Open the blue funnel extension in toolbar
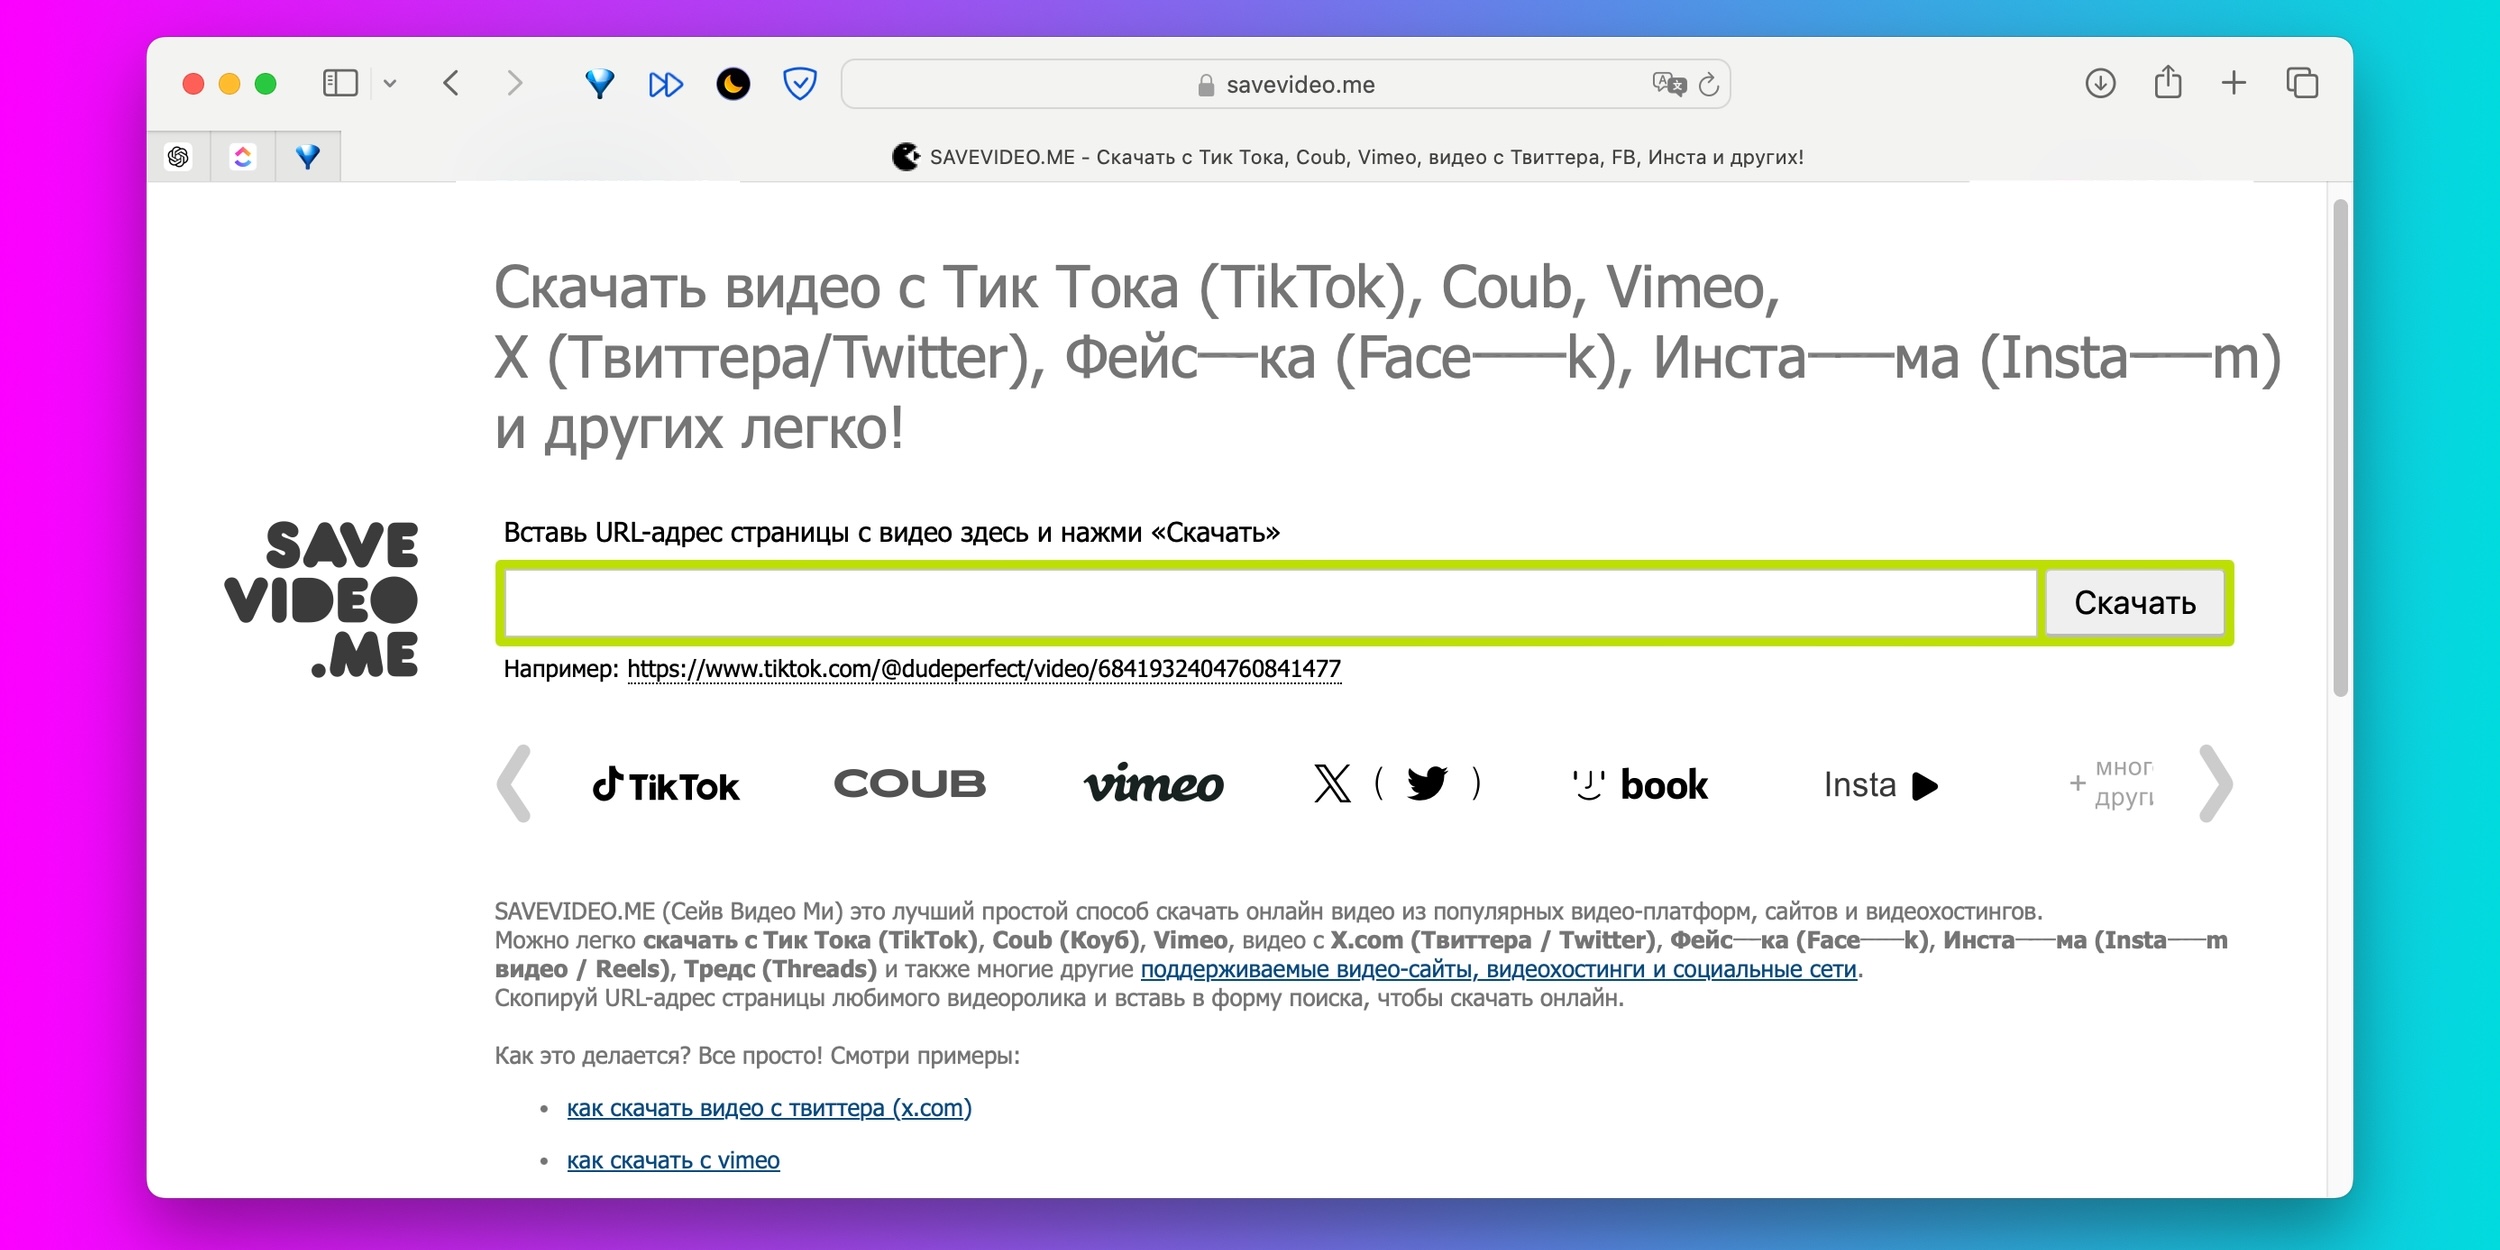The height and width of the screenshot is (1250, 2500). (x=599, y=83)
